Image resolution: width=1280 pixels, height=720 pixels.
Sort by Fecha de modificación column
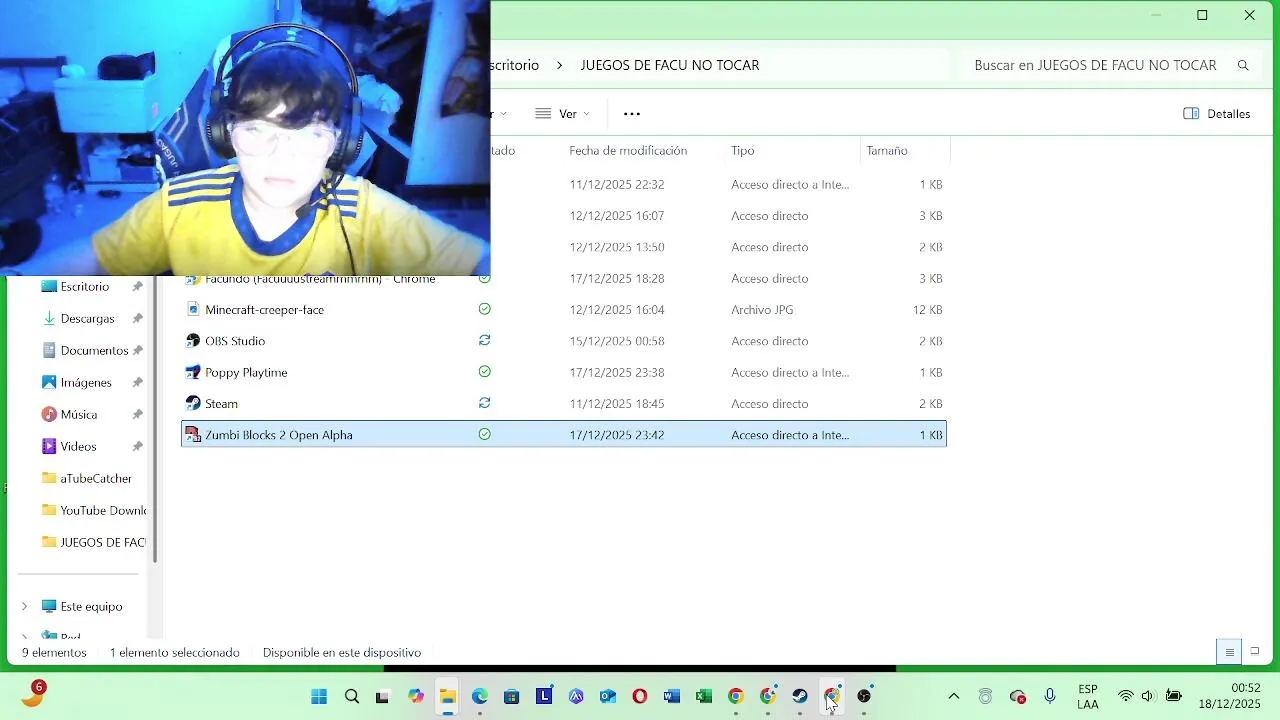(628, 151)
